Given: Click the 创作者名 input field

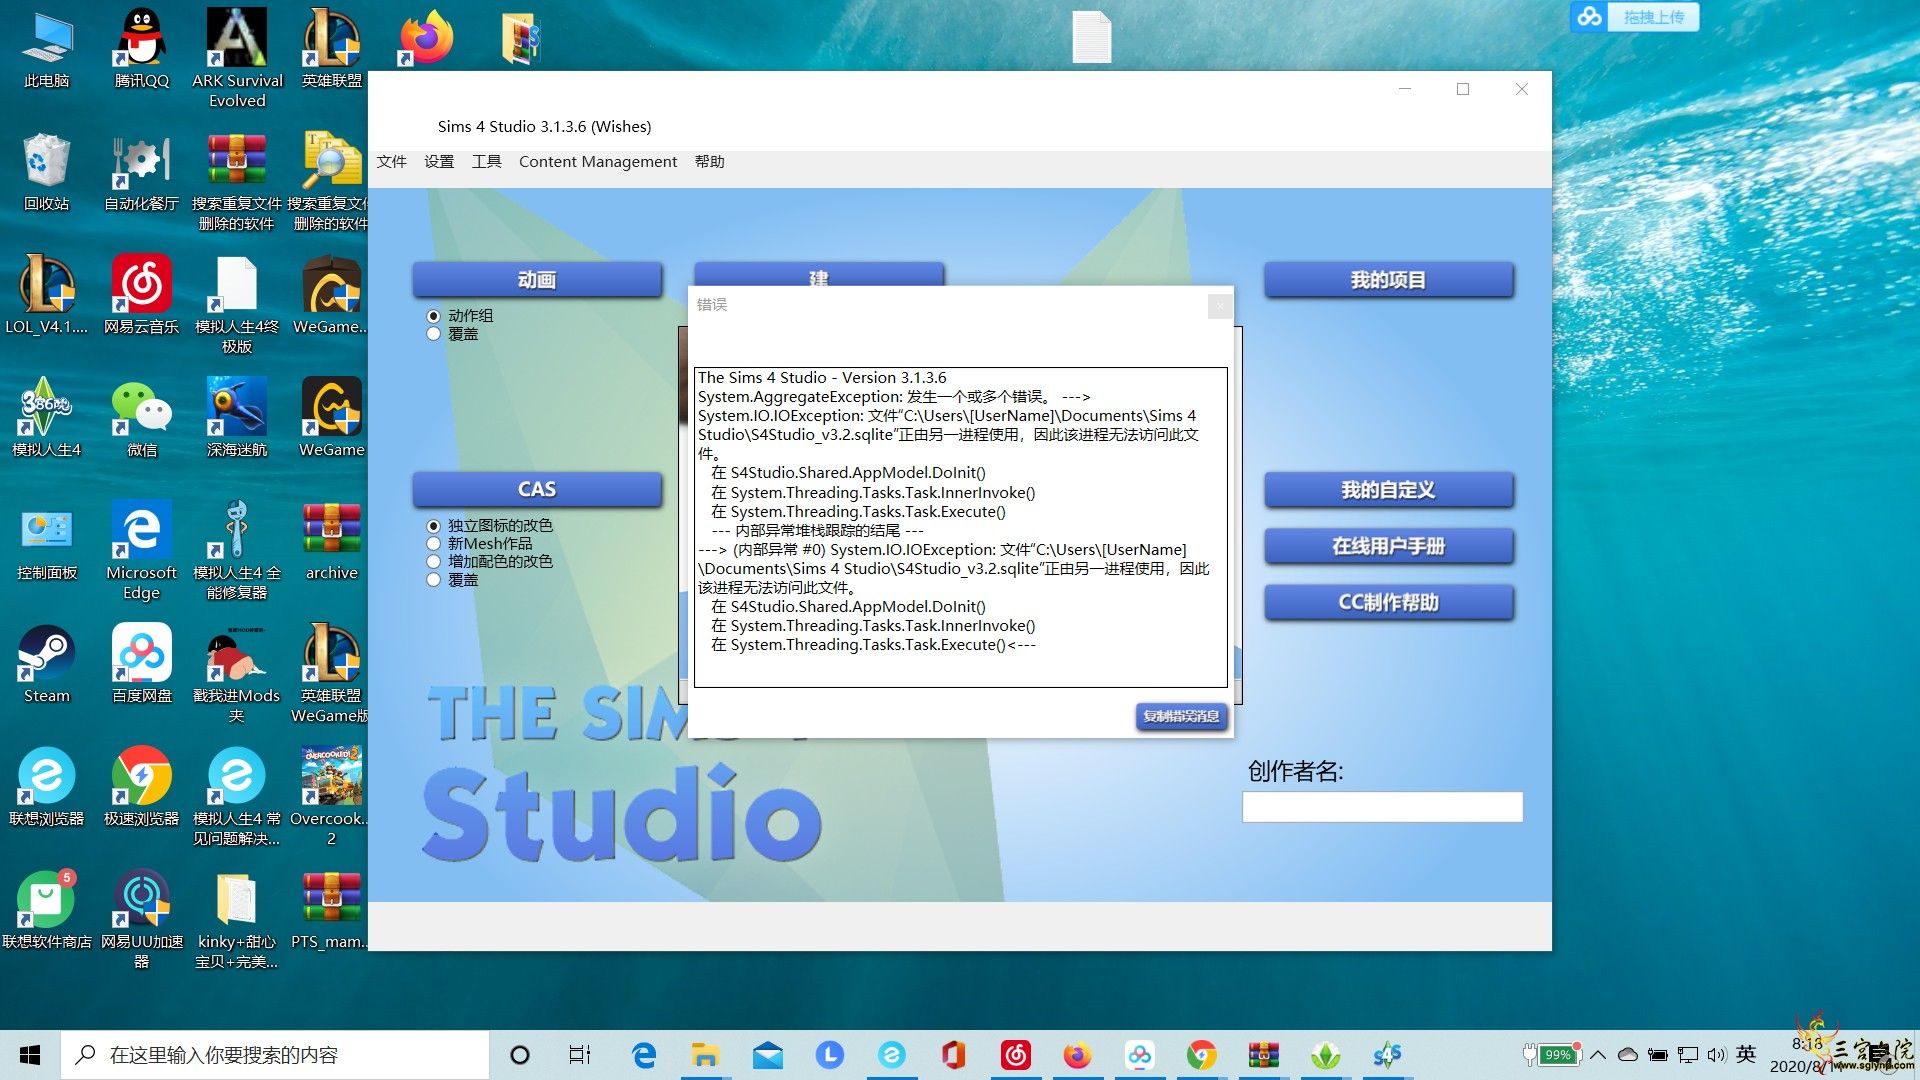Looking at the screenshot, I should 1382,807.
